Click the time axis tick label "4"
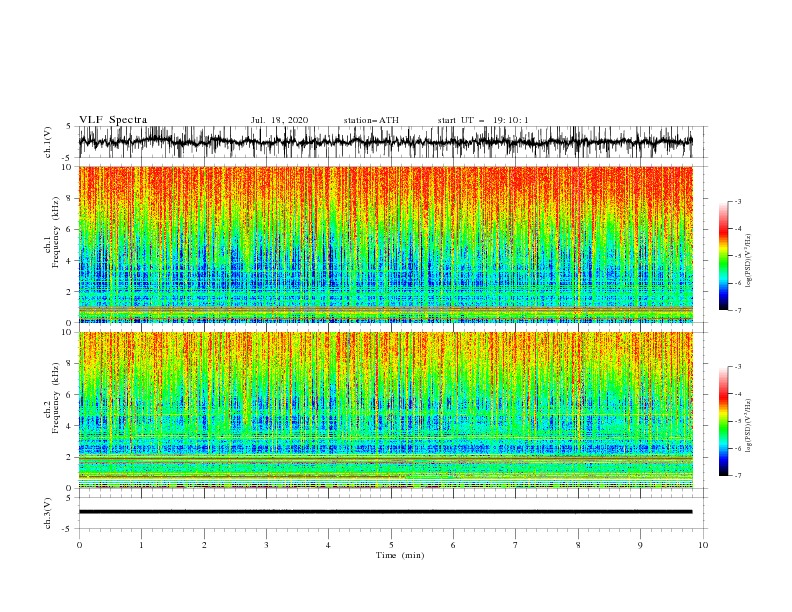The width and height of the screenshot is (792, 612). [x=328, y=545]
